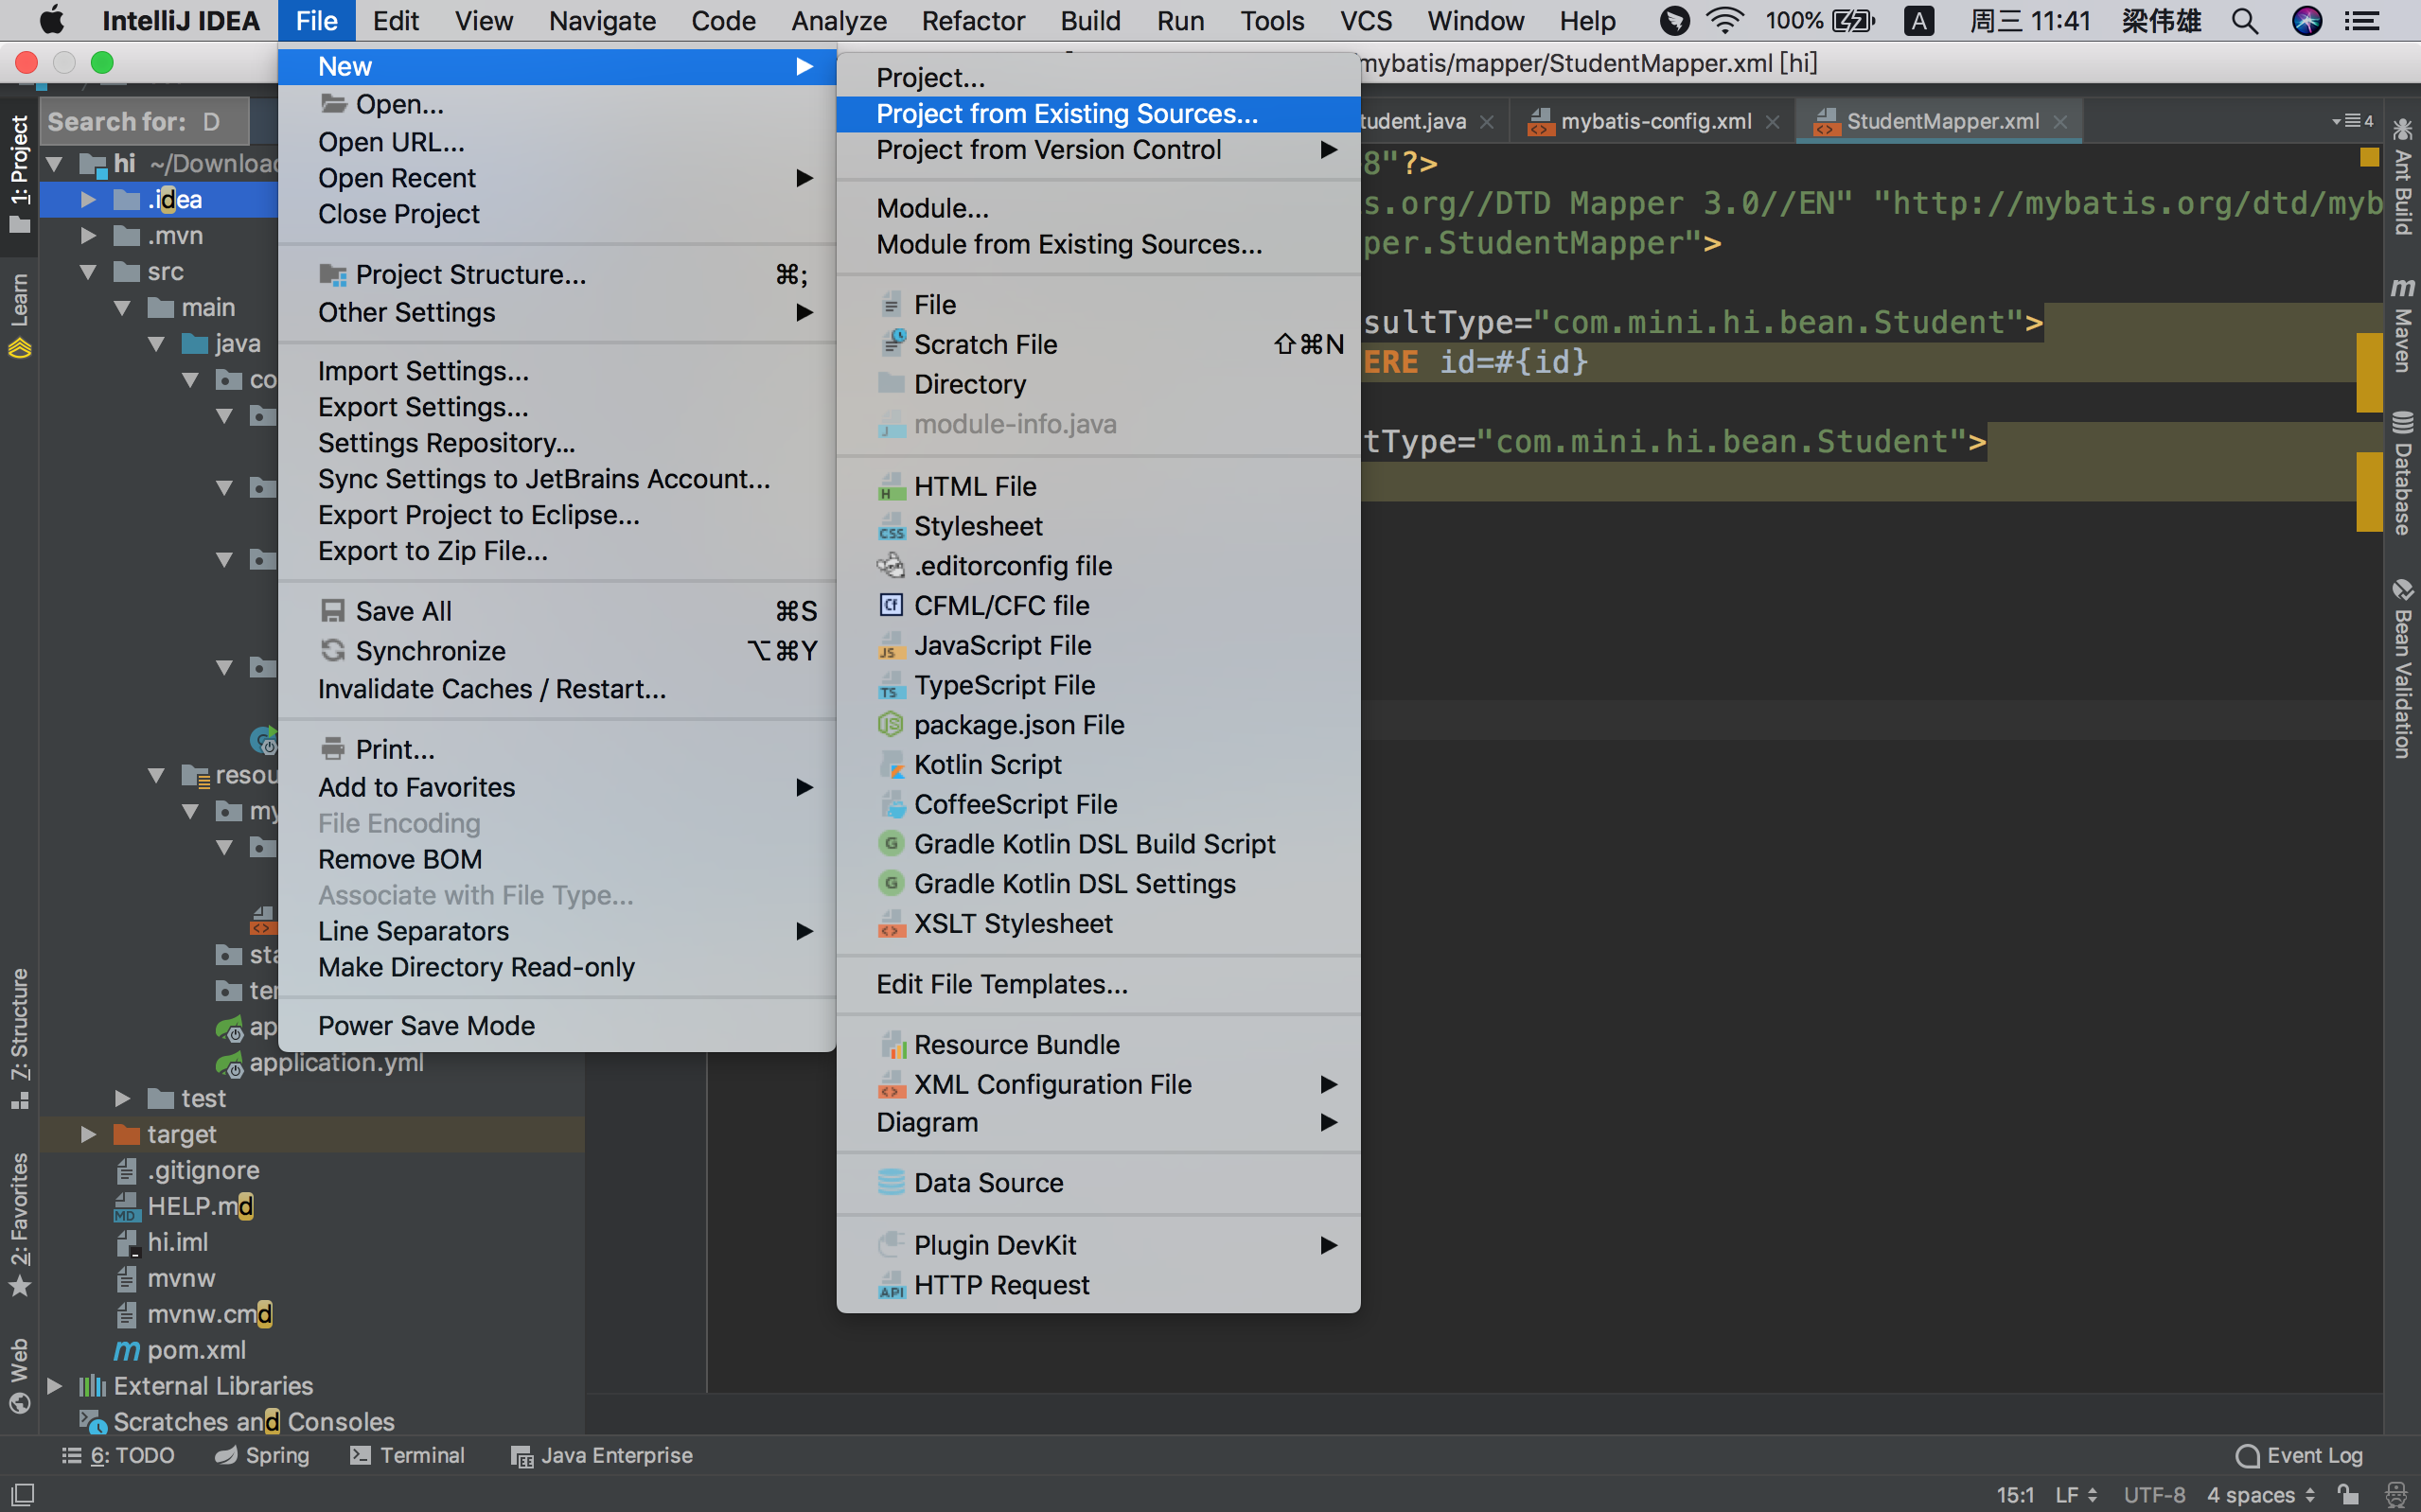Select Project from Existing Sources menu item
This screenshot has height=1512, width=2421.
coord(1066,114)
